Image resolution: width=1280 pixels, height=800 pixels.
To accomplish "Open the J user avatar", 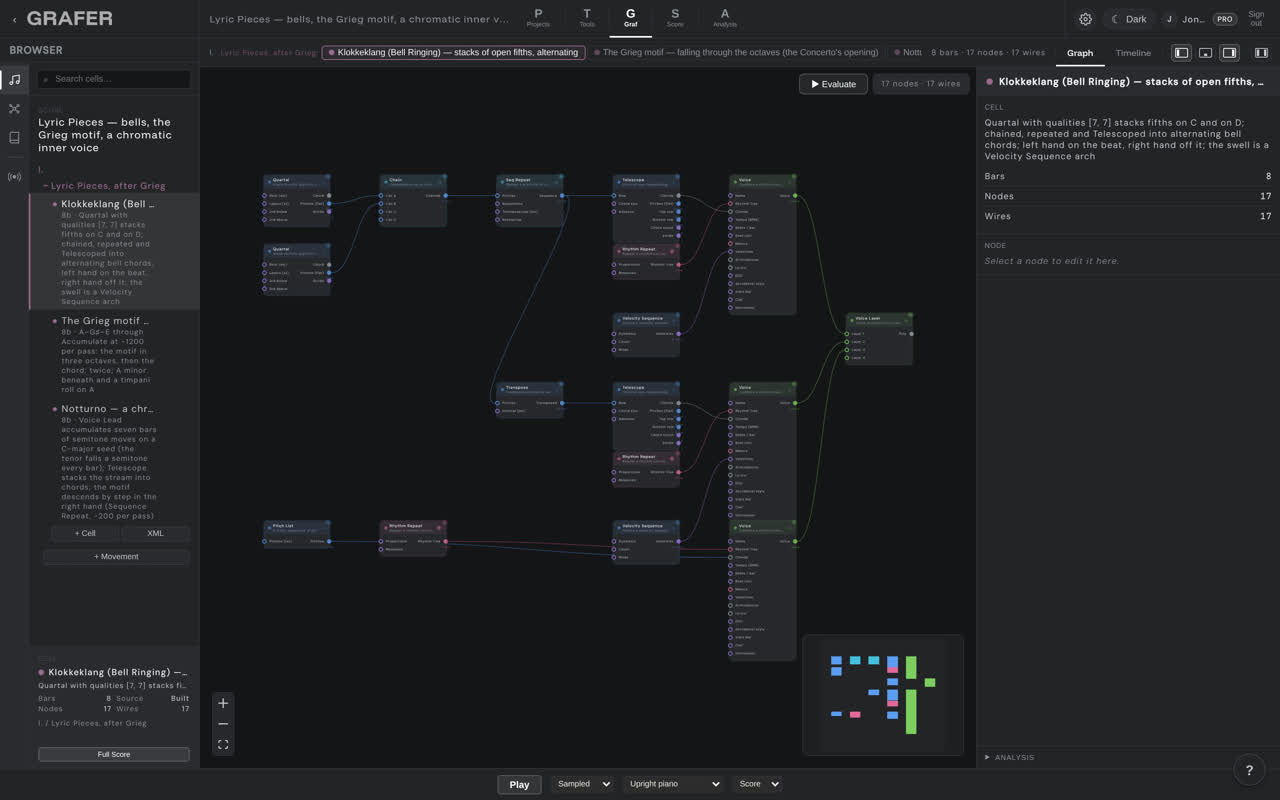I will 1169,19.
